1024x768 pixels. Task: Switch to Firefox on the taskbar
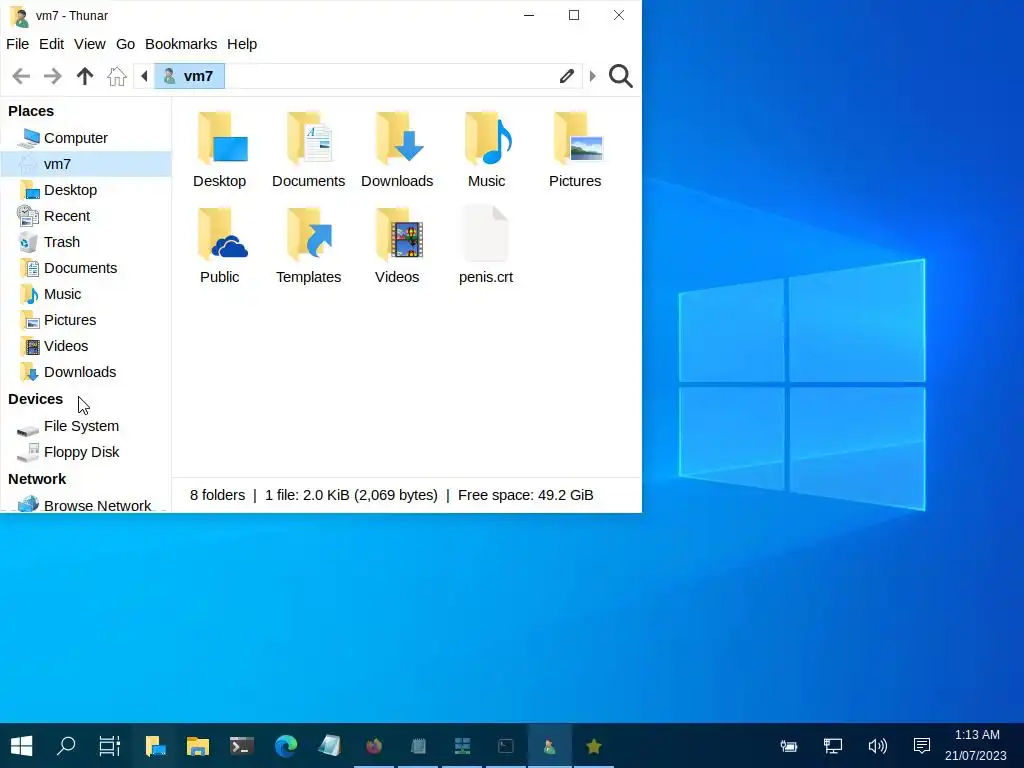pyautogui.click(x=374, y=746)
